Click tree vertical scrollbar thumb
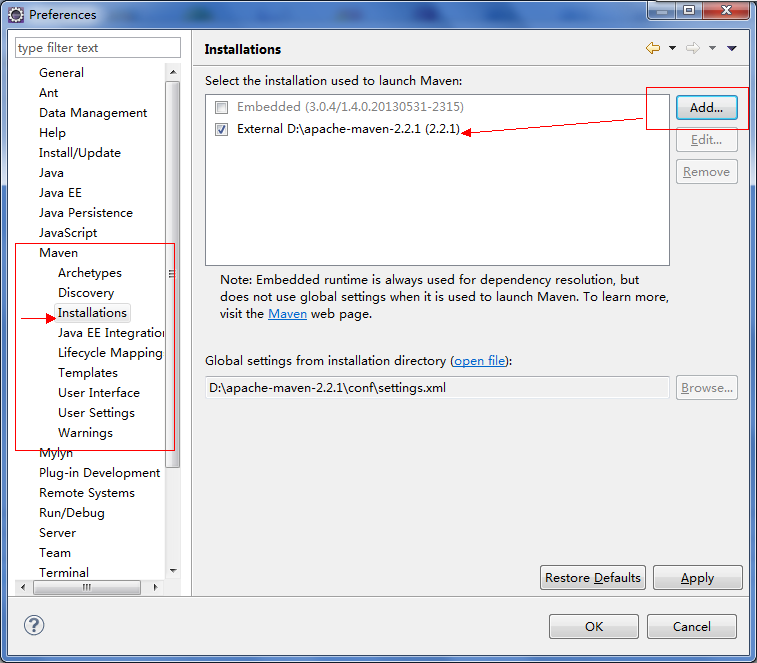This screenshot has width=757, height=663. click(x=173, y=274)
